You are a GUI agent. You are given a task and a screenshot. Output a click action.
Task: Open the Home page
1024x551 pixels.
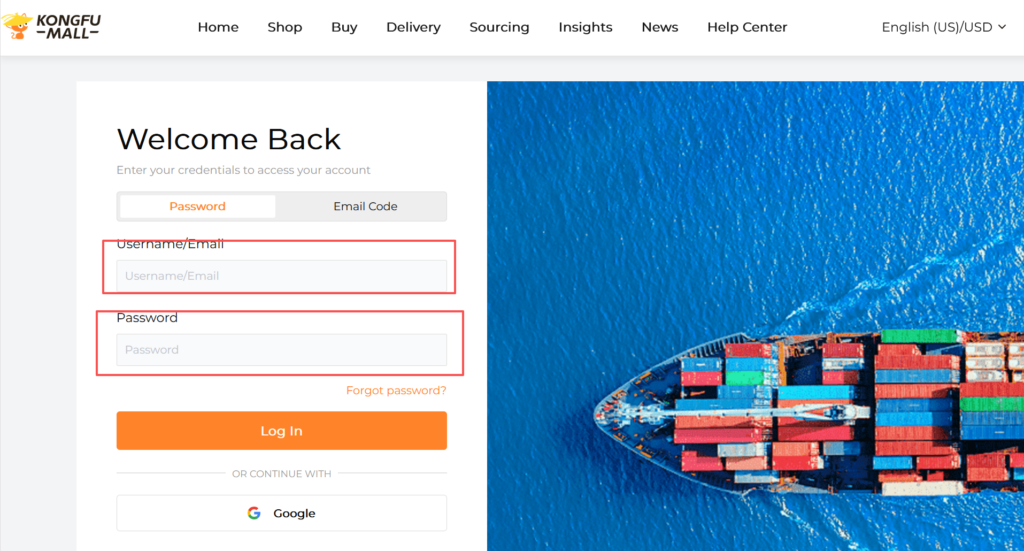pos(218,27)
